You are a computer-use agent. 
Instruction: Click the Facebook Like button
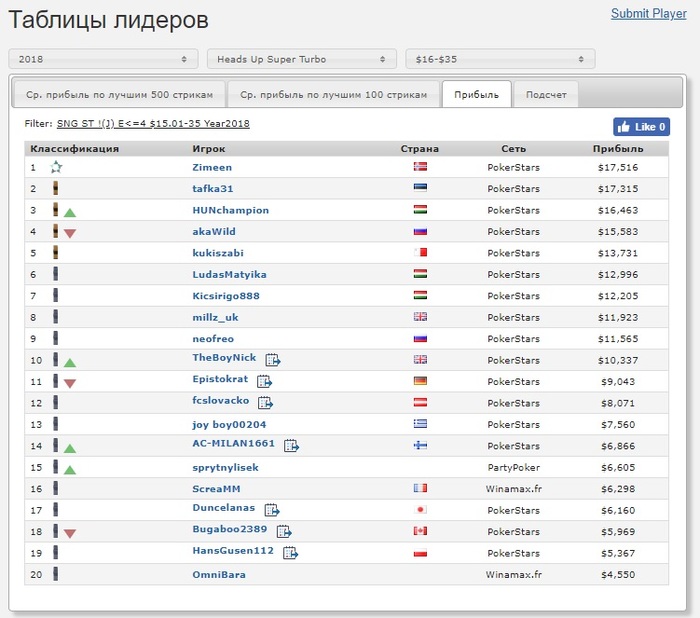[x=642, y=127]
